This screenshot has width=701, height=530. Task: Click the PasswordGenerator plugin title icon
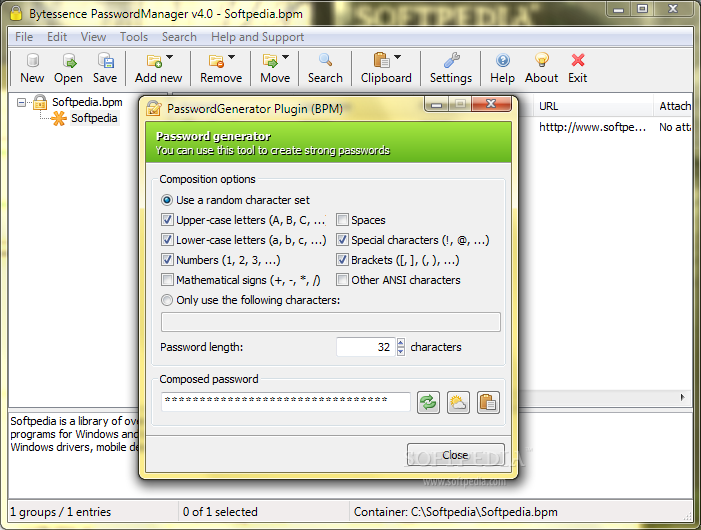pos(154,109)
